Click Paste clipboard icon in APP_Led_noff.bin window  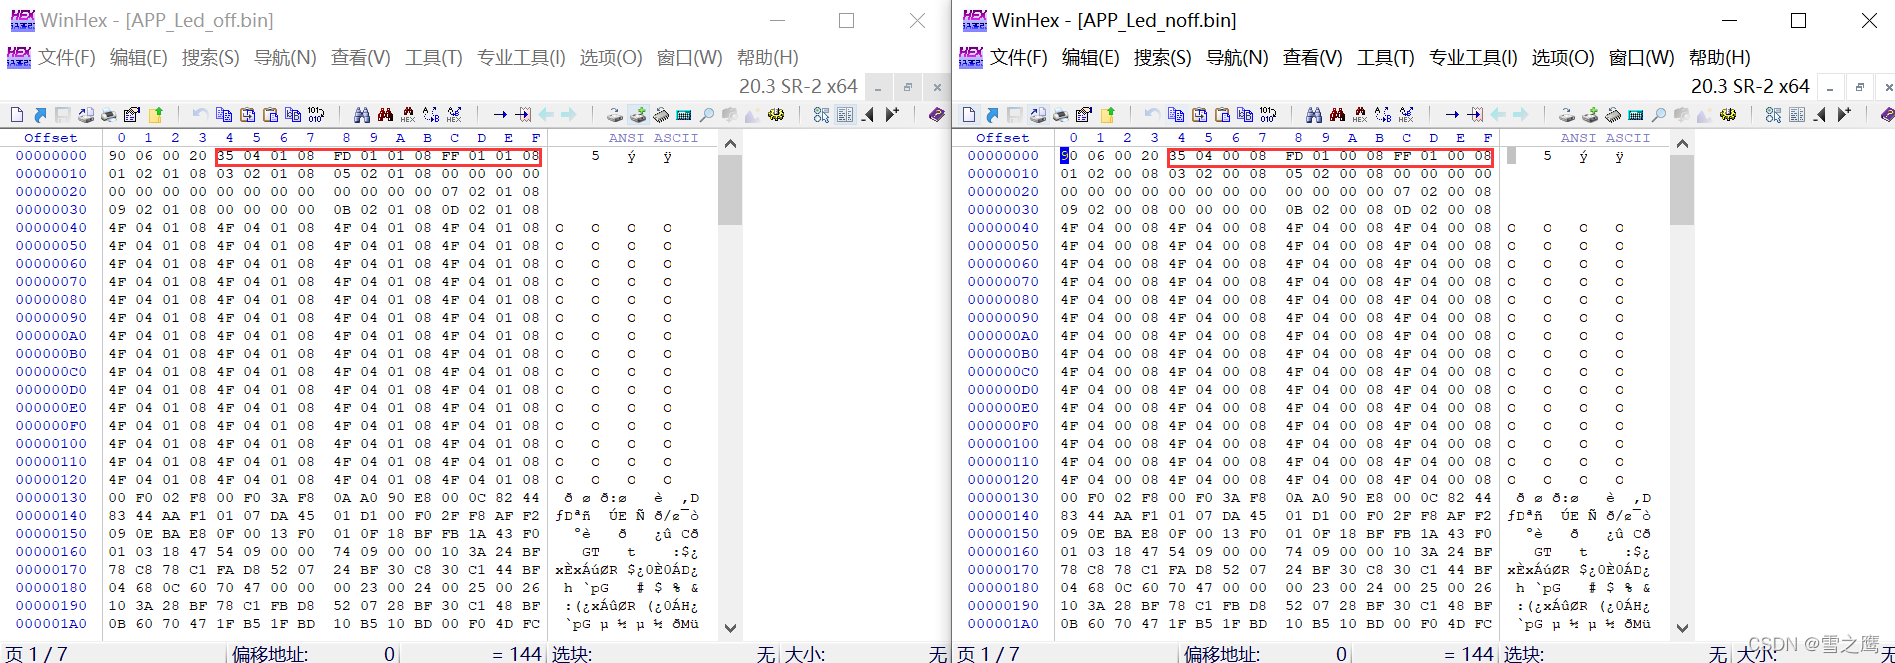[1223, 115]
